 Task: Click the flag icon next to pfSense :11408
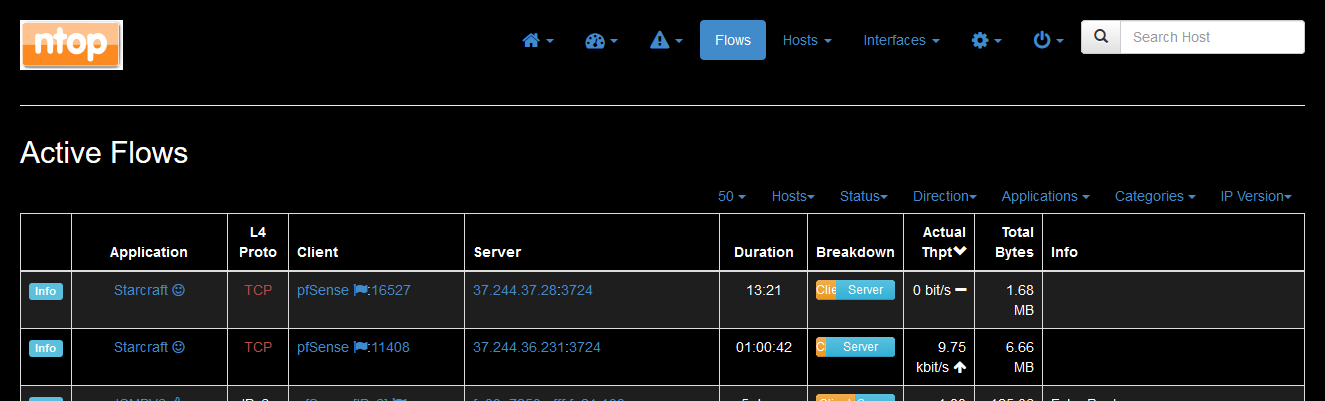coord(360,347)
